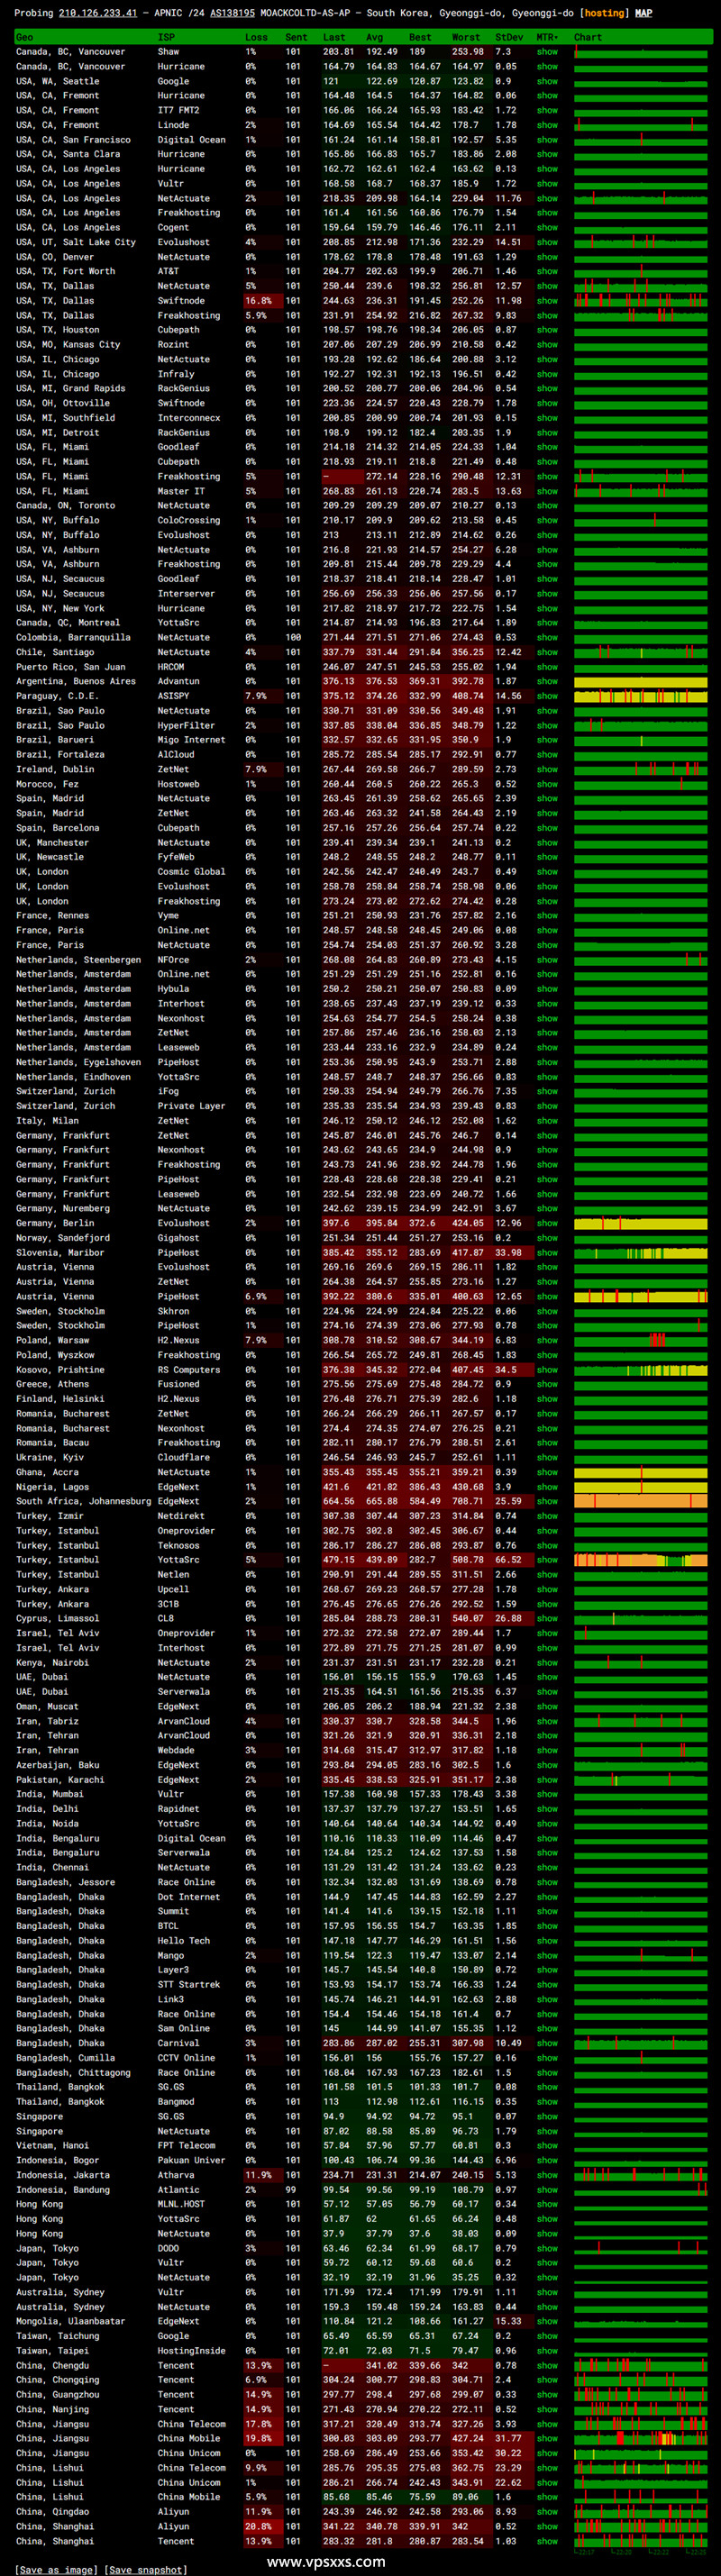
Task: Show MTR for South Africa, Johannesburg
Action: click(547, 1501)
